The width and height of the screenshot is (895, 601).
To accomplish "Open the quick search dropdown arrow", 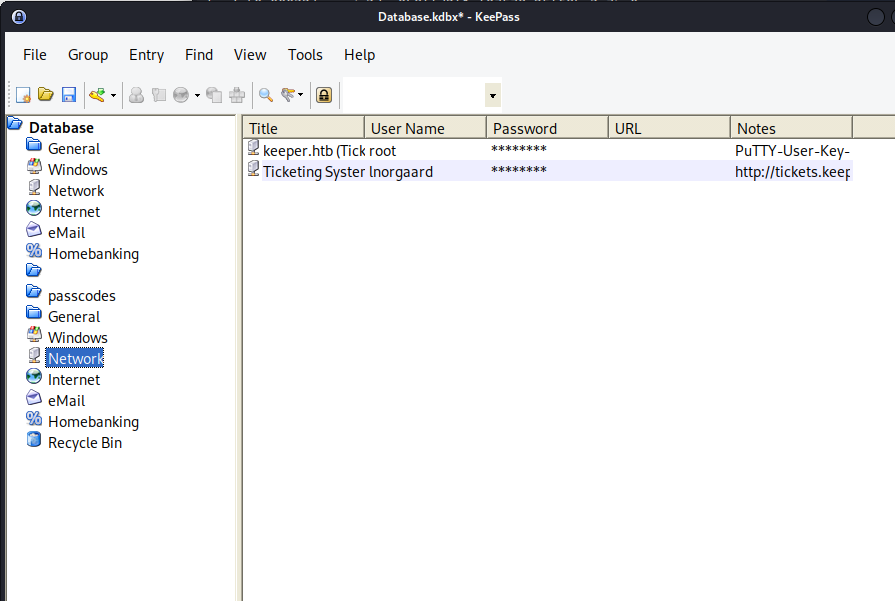I will point(493,95).
